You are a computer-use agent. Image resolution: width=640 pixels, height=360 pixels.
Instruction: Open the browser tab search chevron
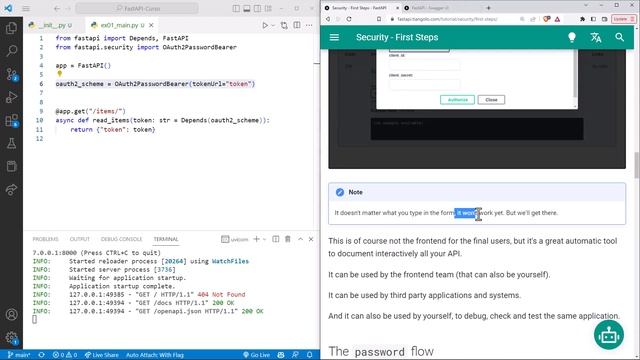pos(586,5)
